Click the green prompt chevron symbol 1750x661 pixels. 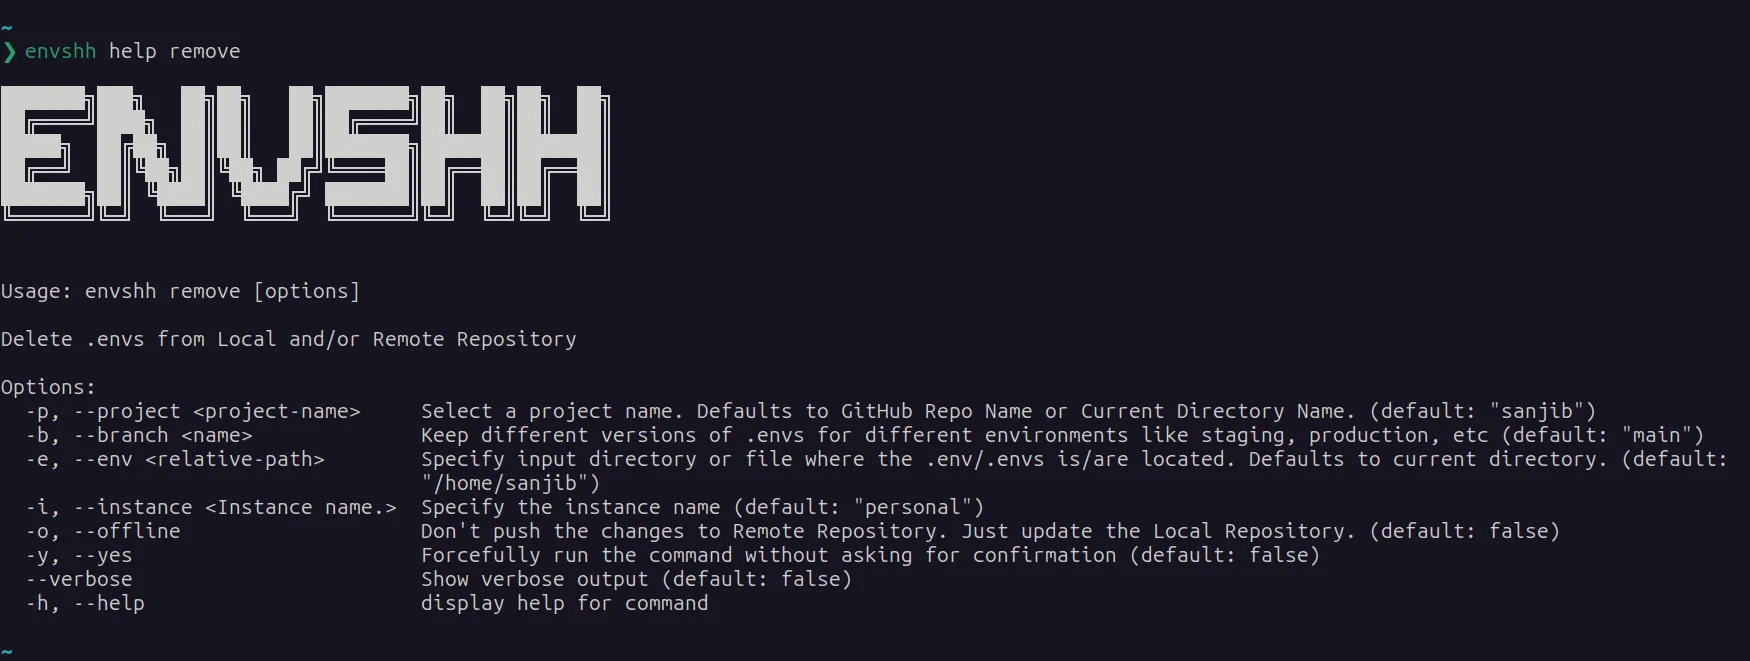coord(9,51)
